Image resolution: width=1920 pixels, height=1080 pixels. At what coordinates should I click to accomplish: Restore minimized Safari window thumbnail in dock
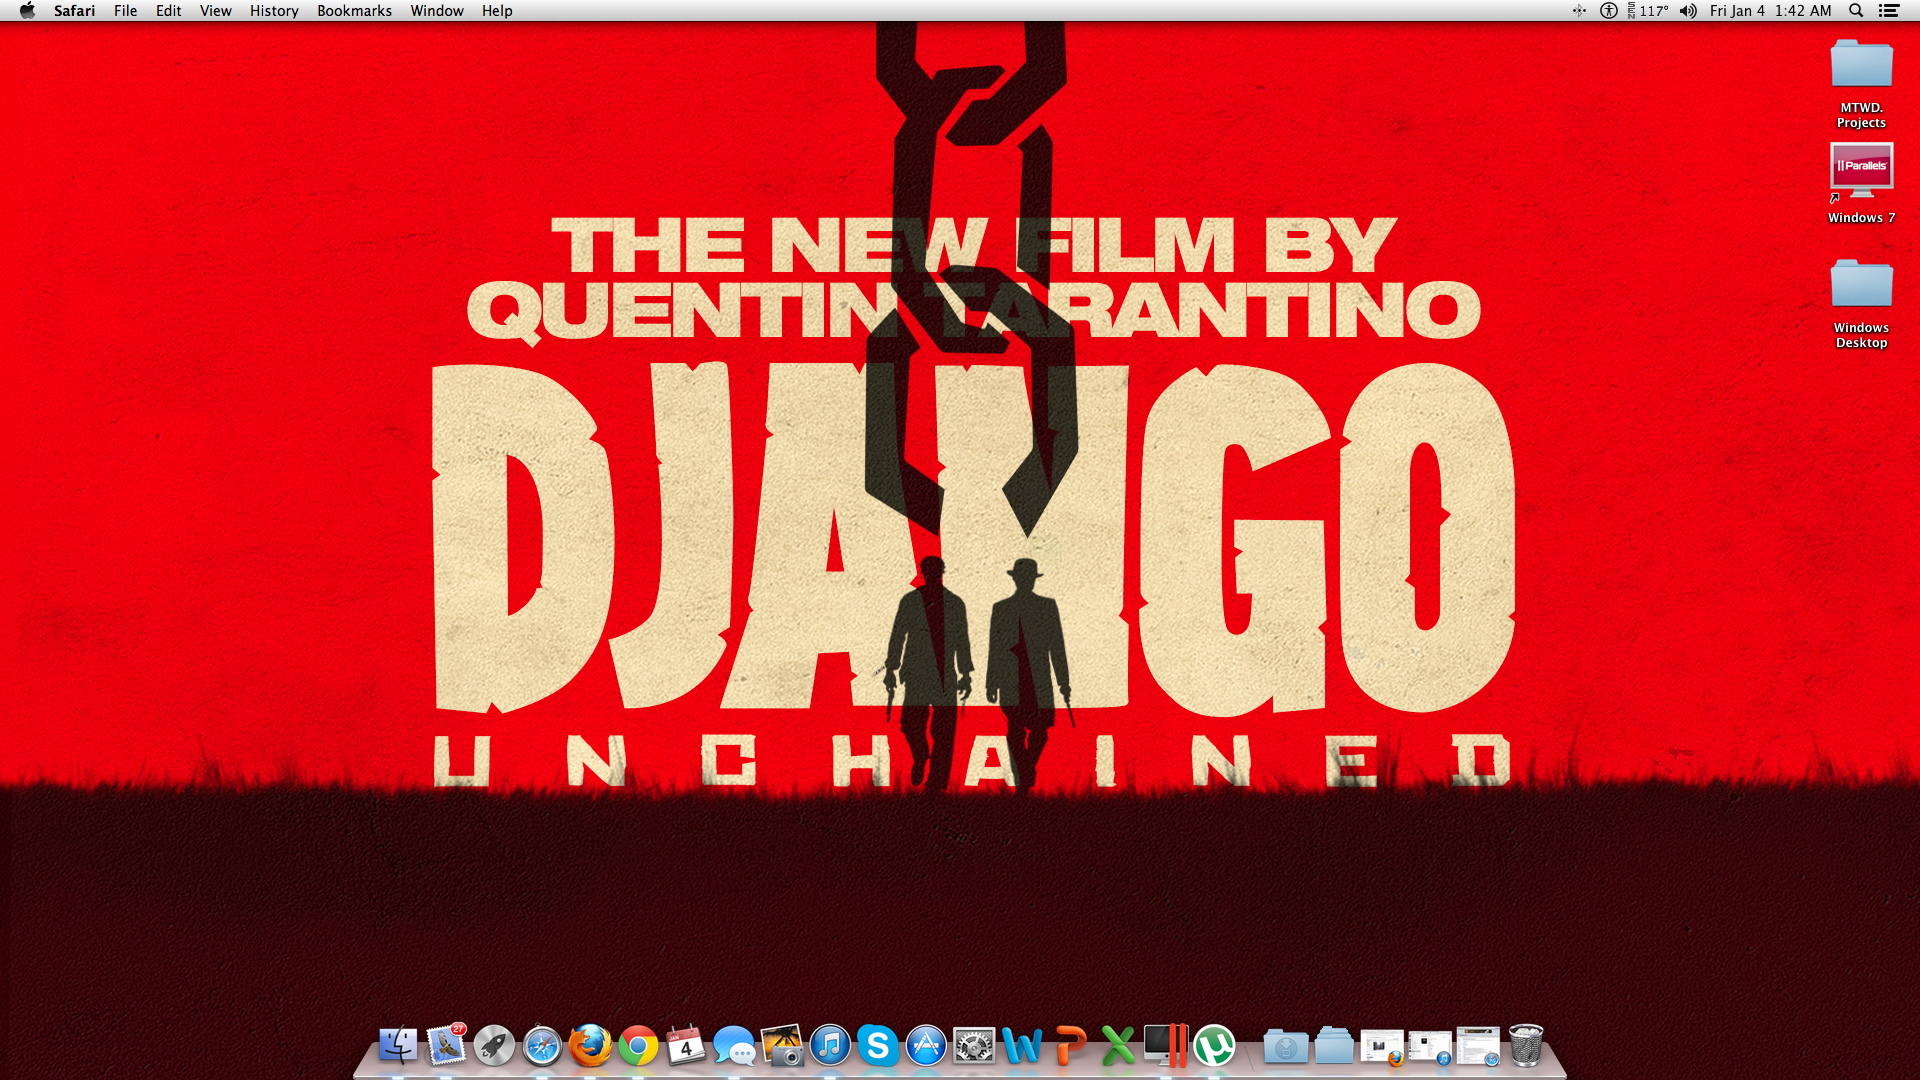pos(1478,1046)
